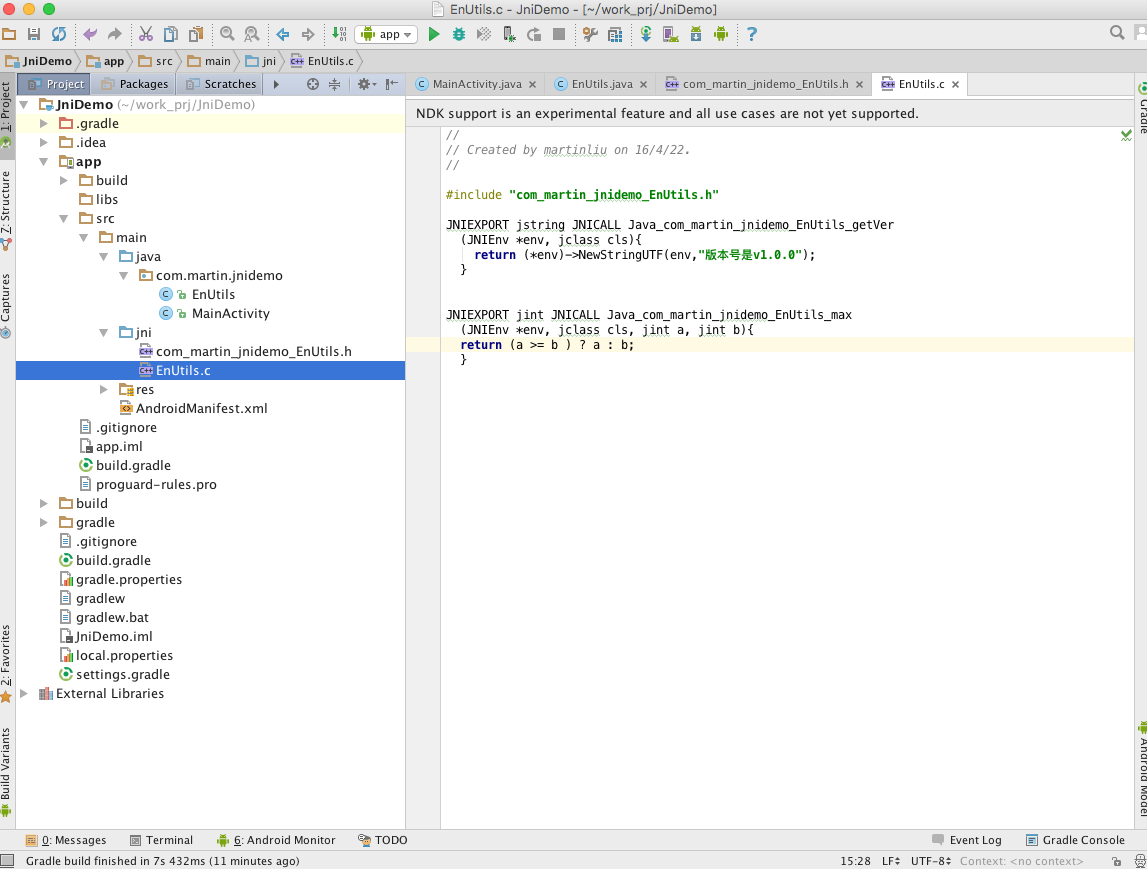Expand the res folder in project tree
Viewport: 1147px width, 869px height.
(x=104, y=389)
